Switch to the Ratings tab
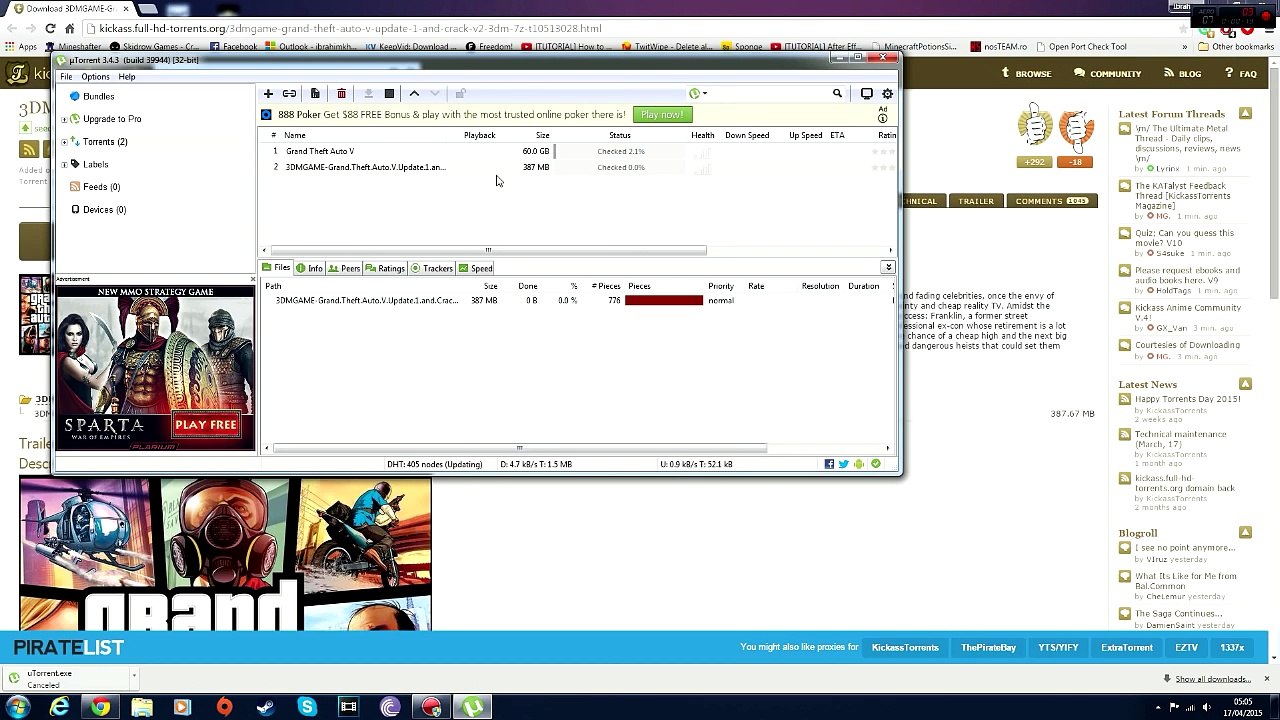This screenshot has height=720, width=1280. (x=385, y=268)
